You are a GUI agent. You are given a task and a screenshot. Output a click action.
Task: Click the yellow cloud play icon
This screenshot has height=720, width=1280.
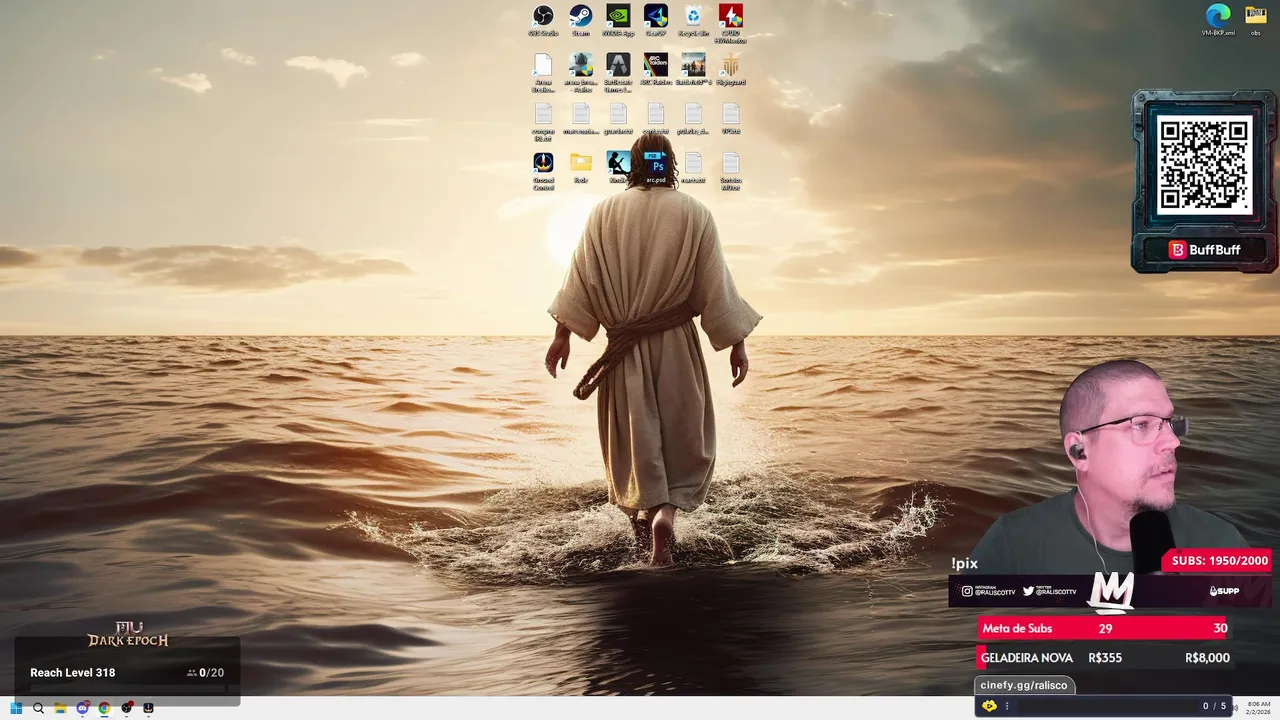pos(989,706)
